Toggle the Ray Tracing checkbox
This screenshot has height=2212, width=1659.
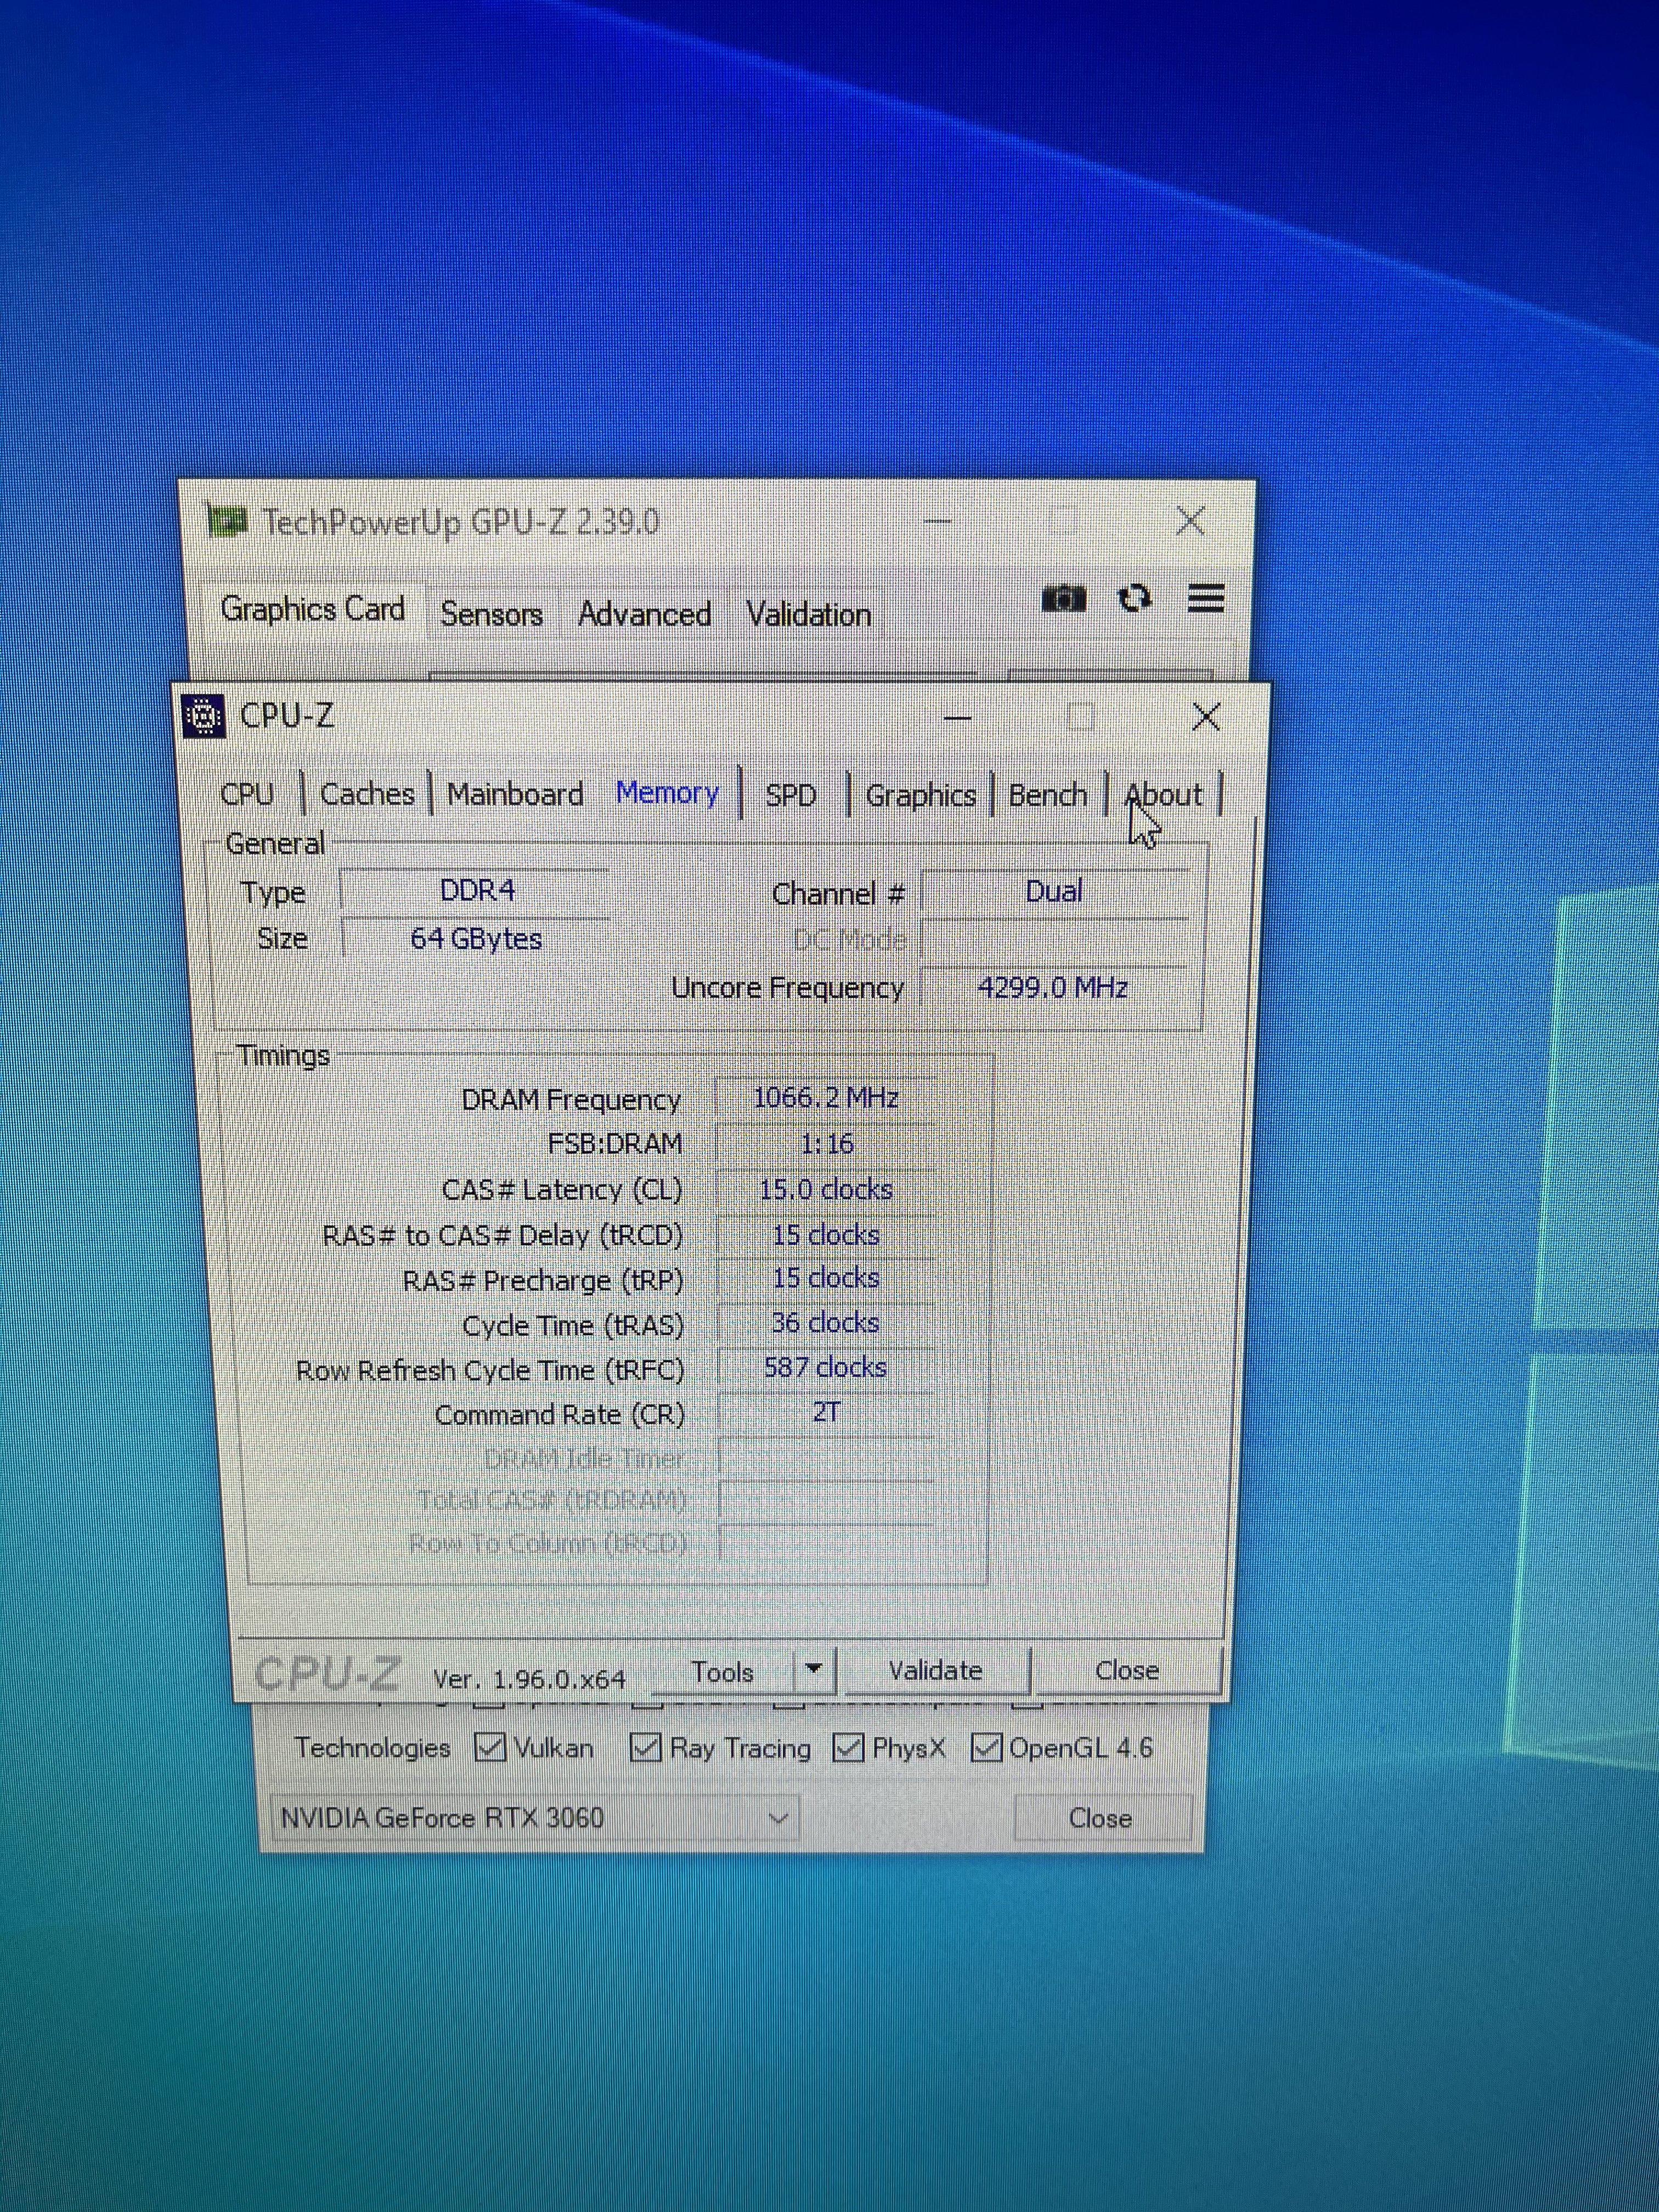(x=645, y=1747)
